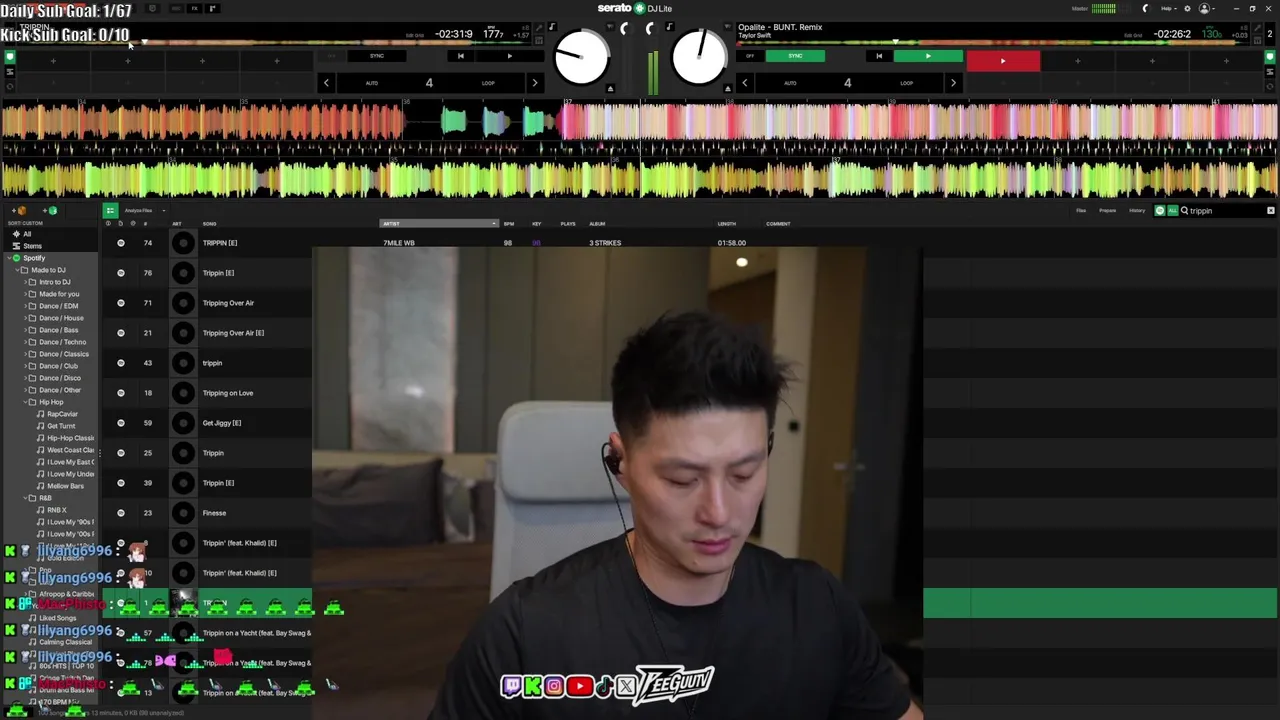Select the right deck cue pad mode icon
The width and height of the screenshot is (1280, 720).
click(x=1270, y=57)
